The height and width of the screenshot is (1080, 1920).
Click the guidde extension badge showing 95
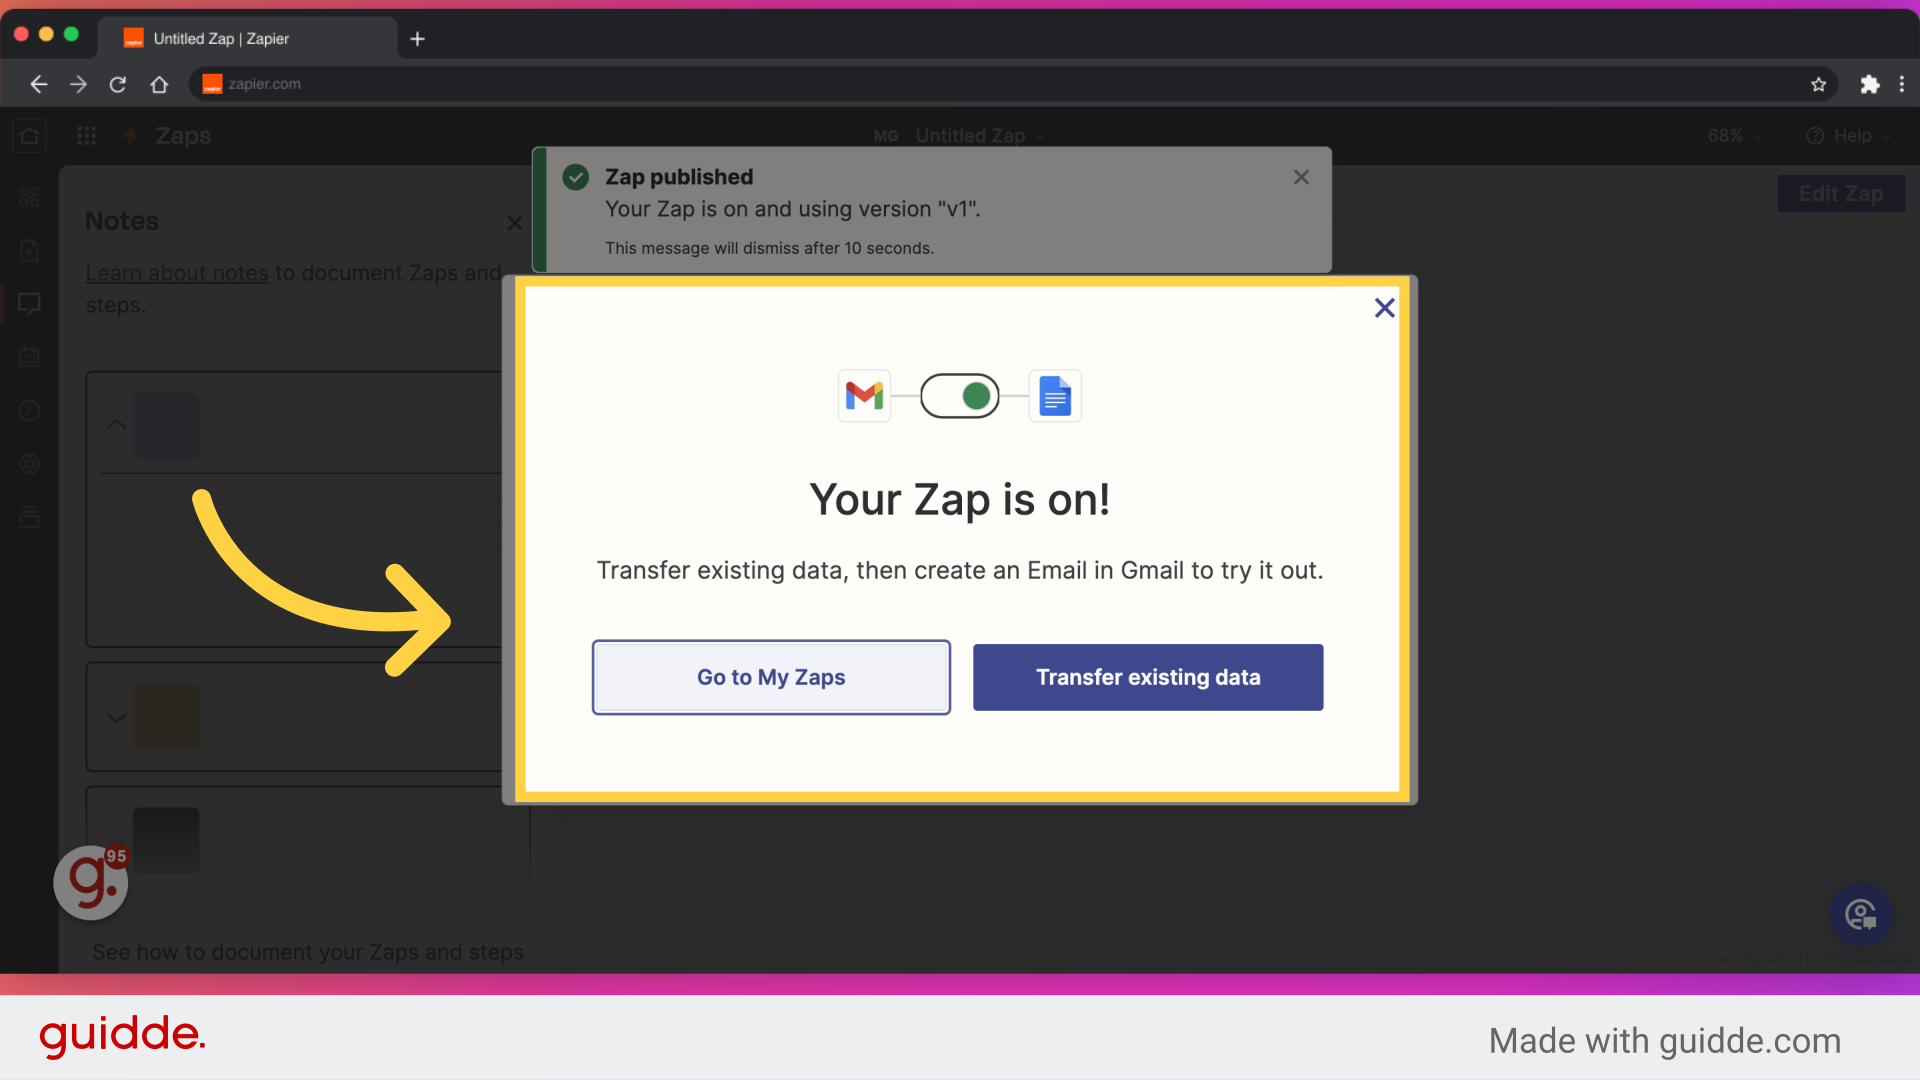coord(91,882)
